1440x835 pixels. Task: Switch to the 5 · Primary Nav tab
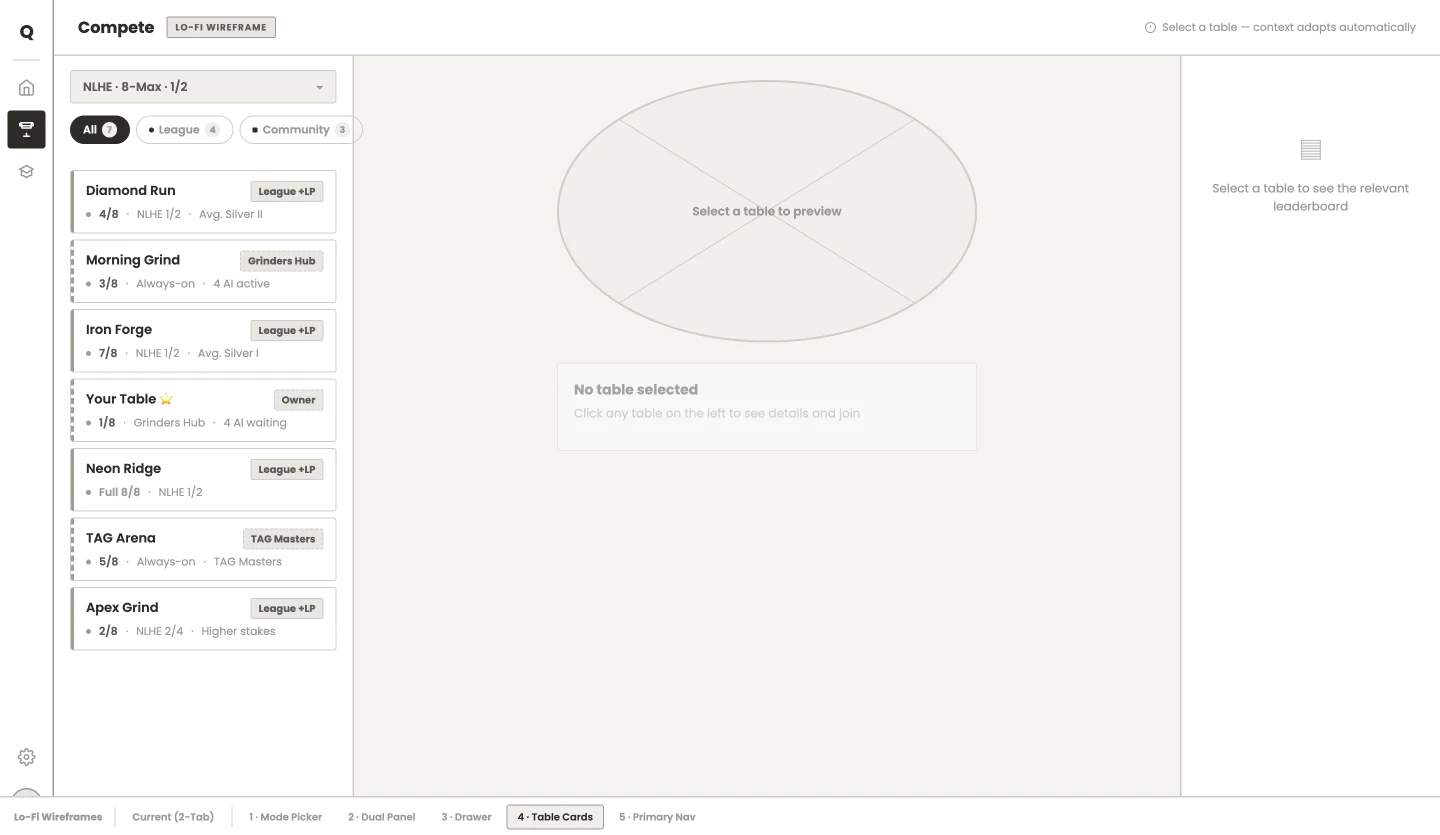tap(657, 817)
